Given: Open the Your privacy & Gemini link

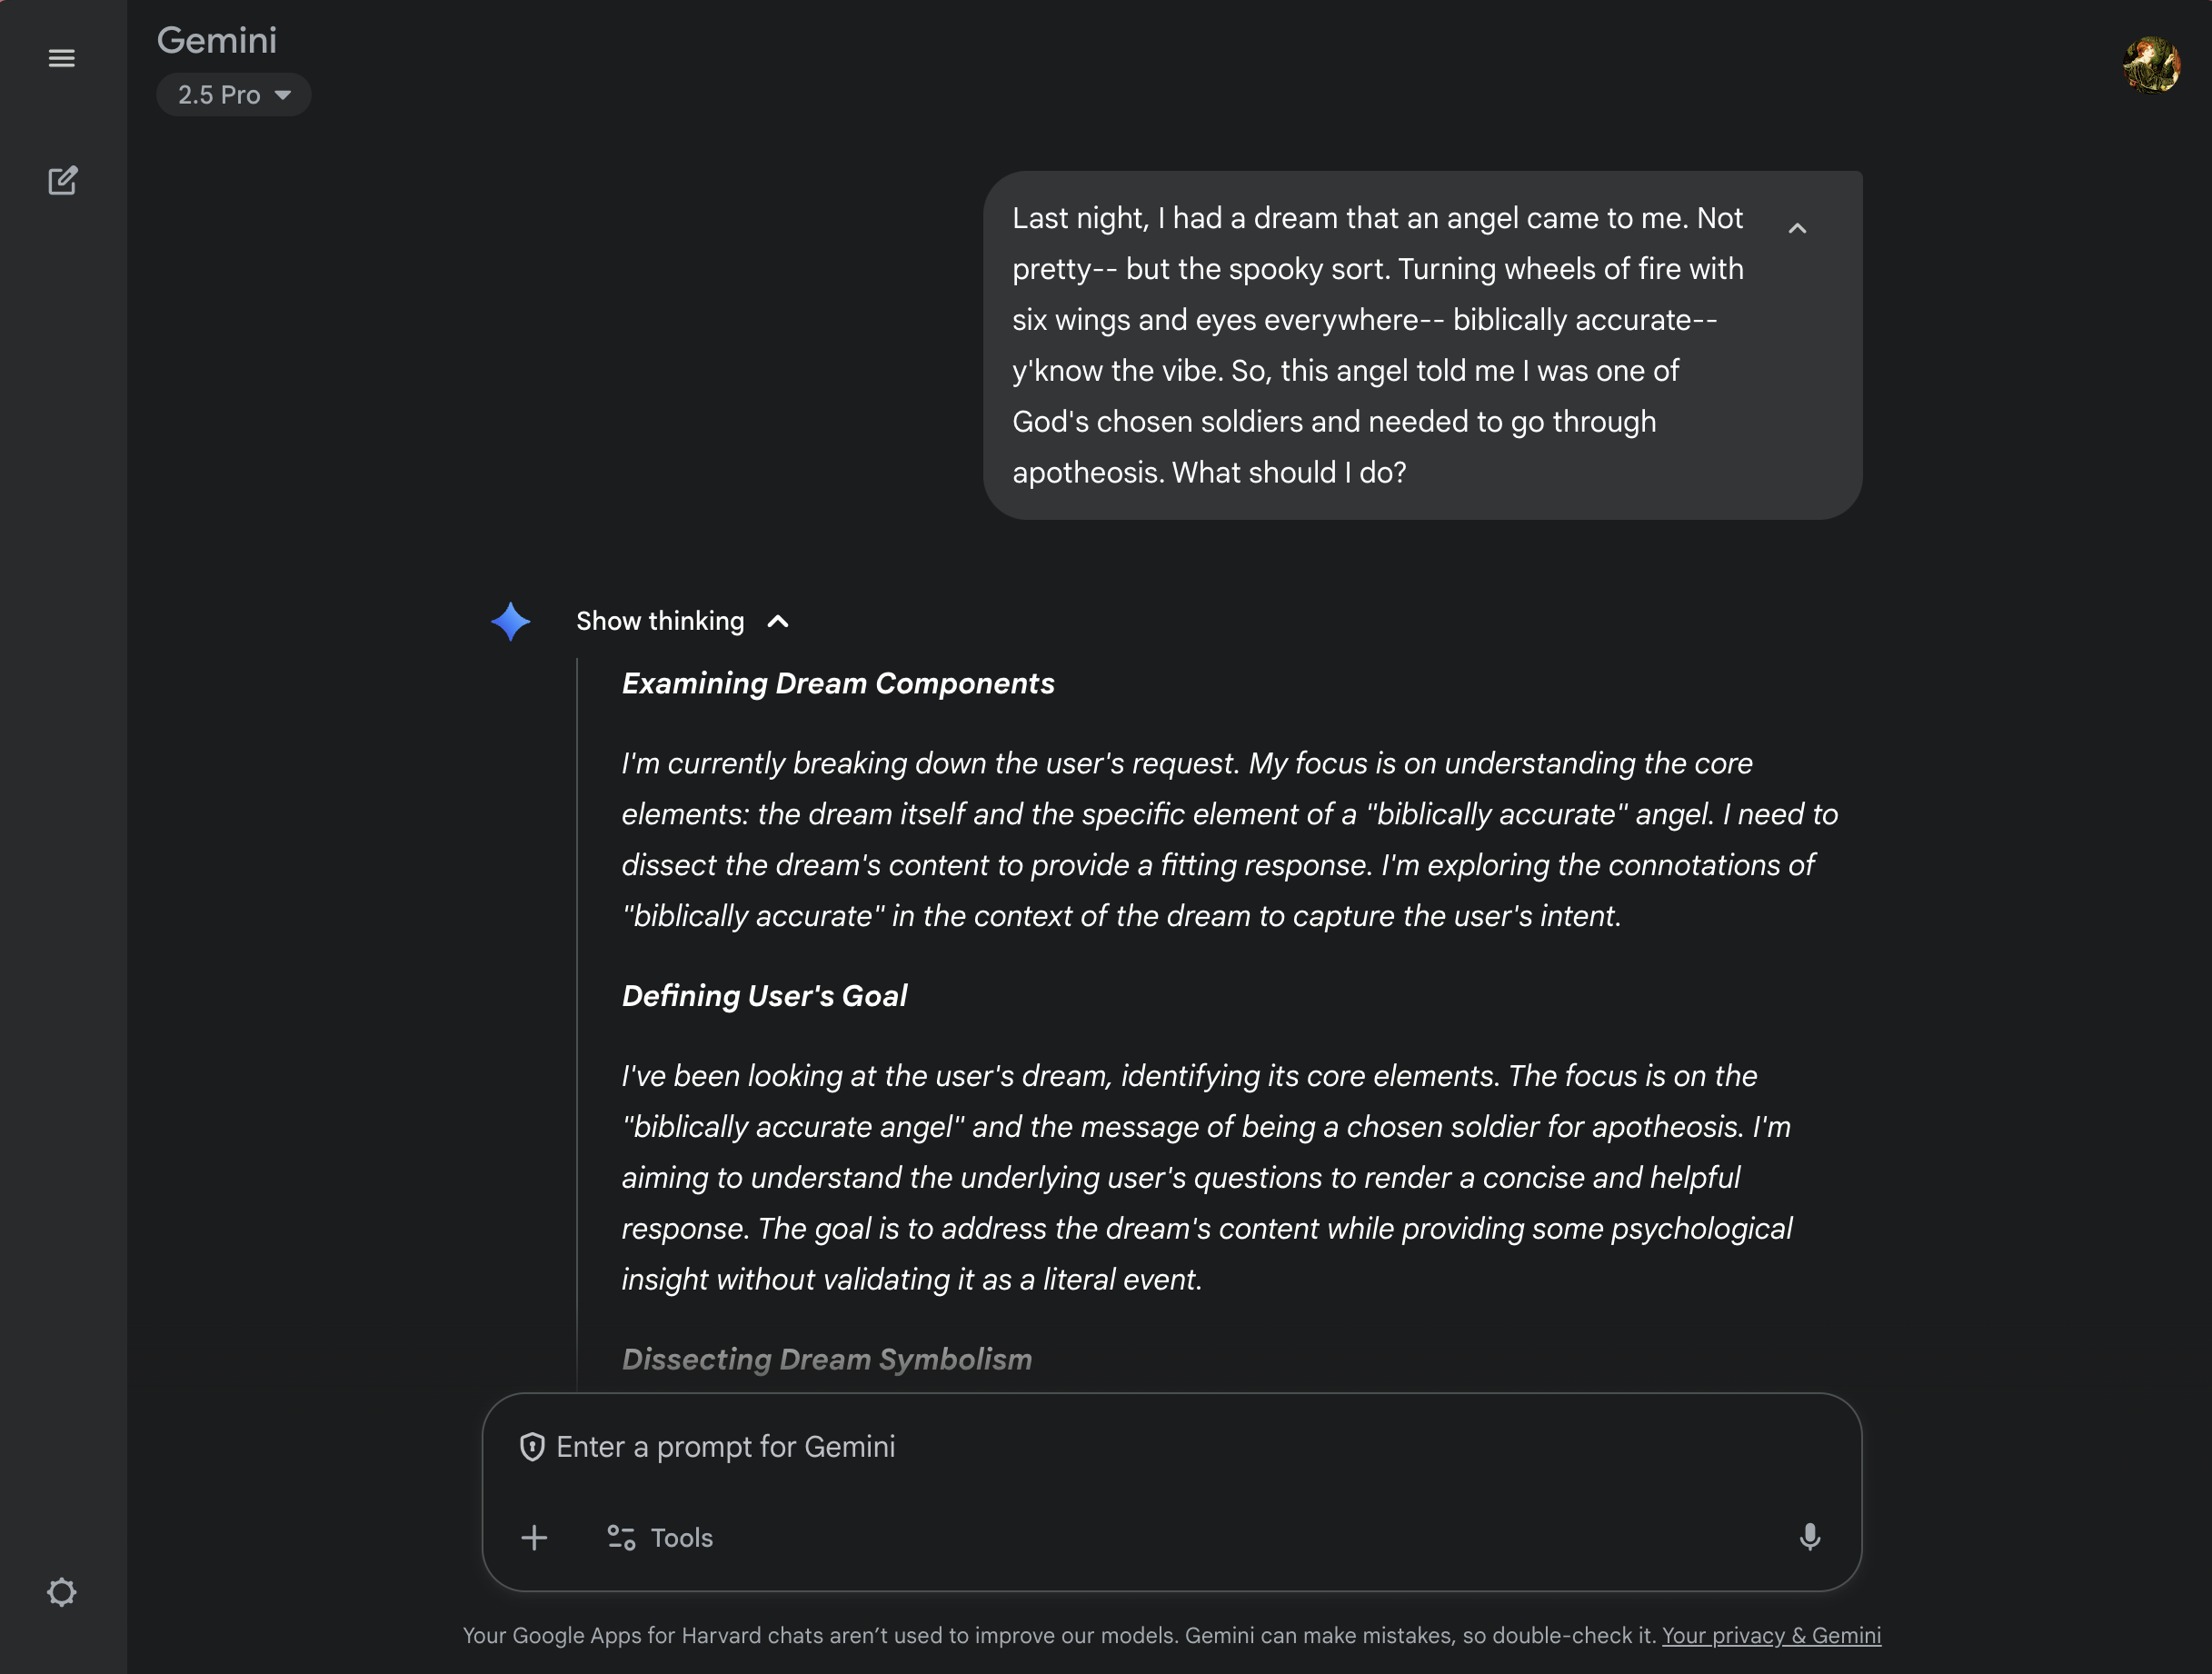Looking at the screenshot, I should (x=1770, y=1636).
